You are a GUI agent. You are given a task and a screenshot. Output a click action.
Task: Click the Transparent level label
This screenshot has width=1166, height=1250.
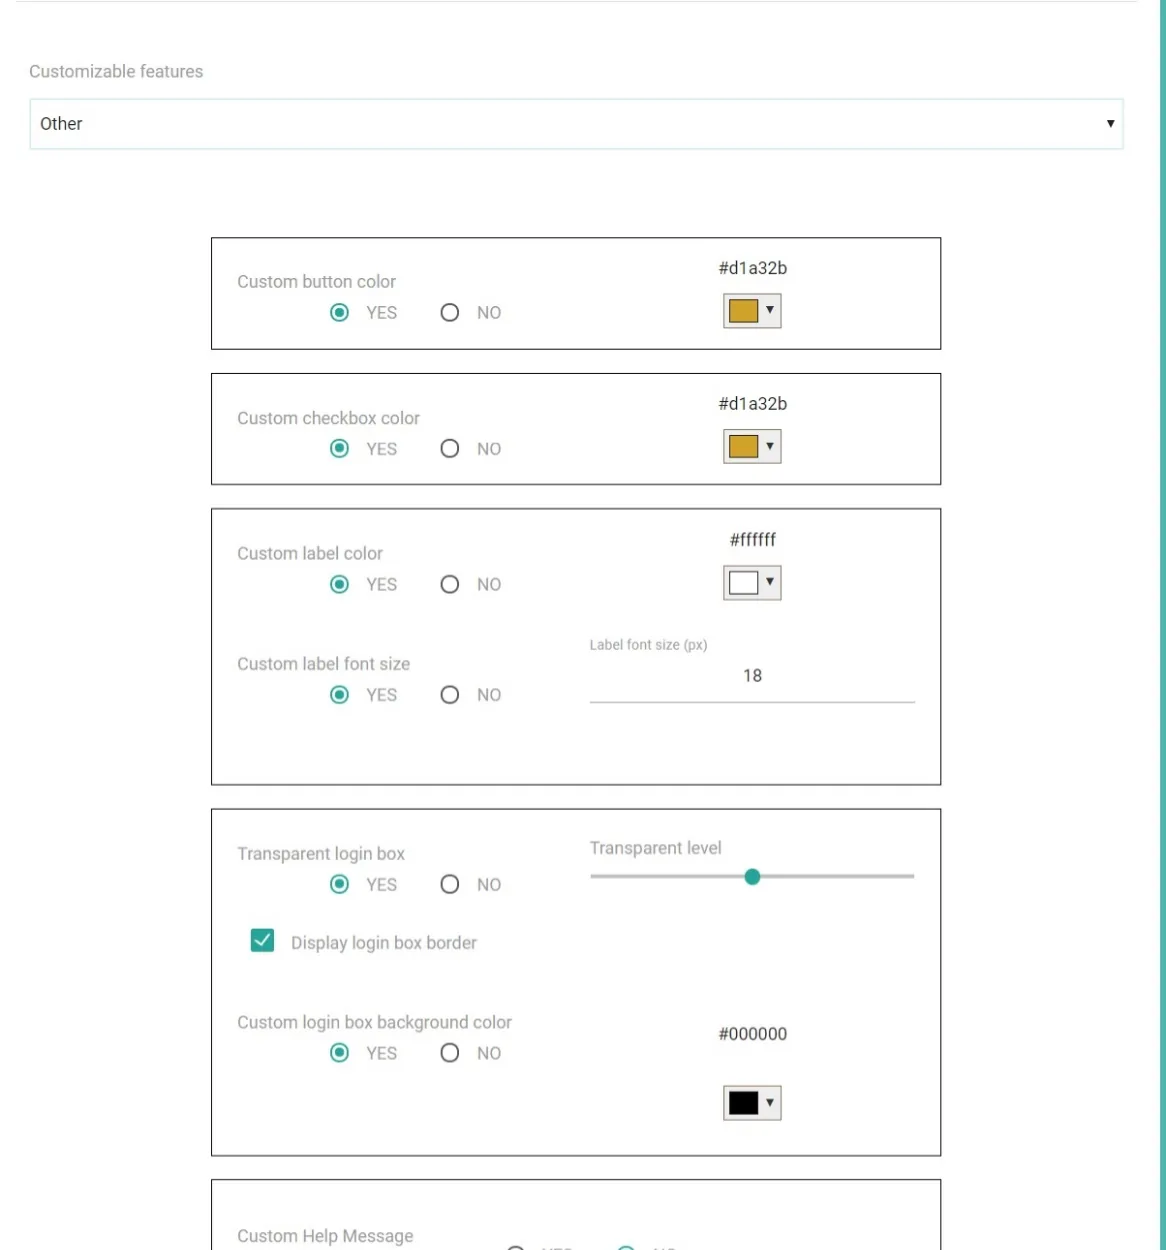coord(656,848)
